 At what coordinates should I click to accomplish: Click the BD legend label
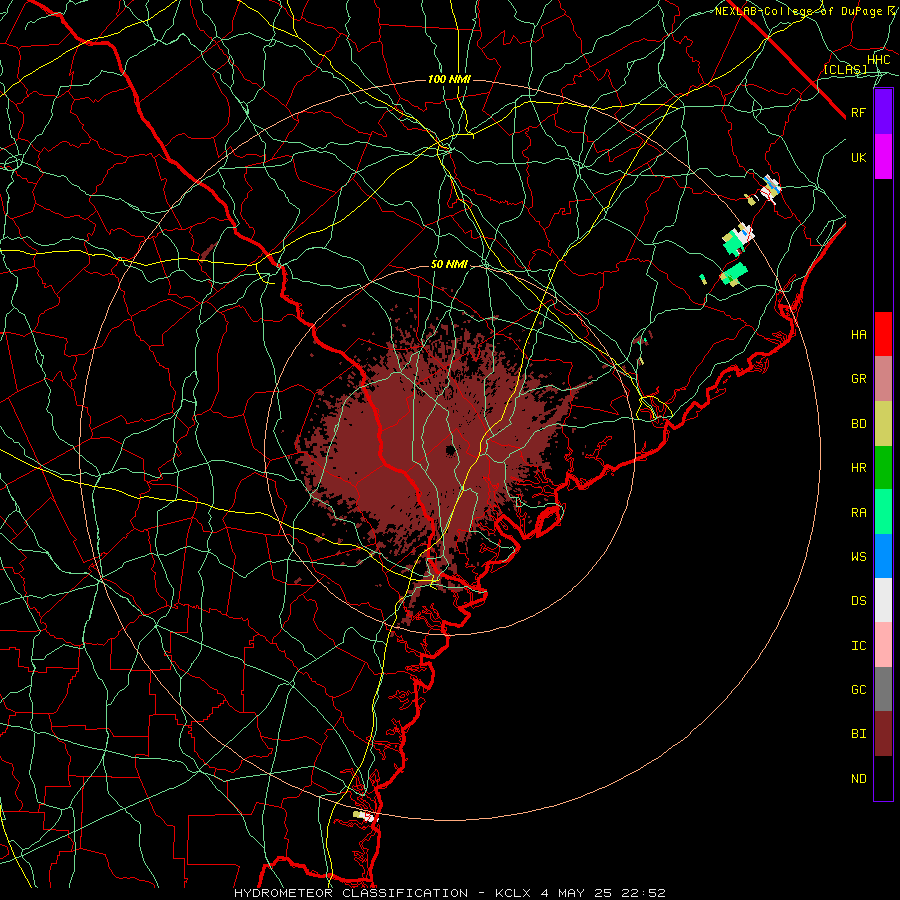(x=858, y=424)
